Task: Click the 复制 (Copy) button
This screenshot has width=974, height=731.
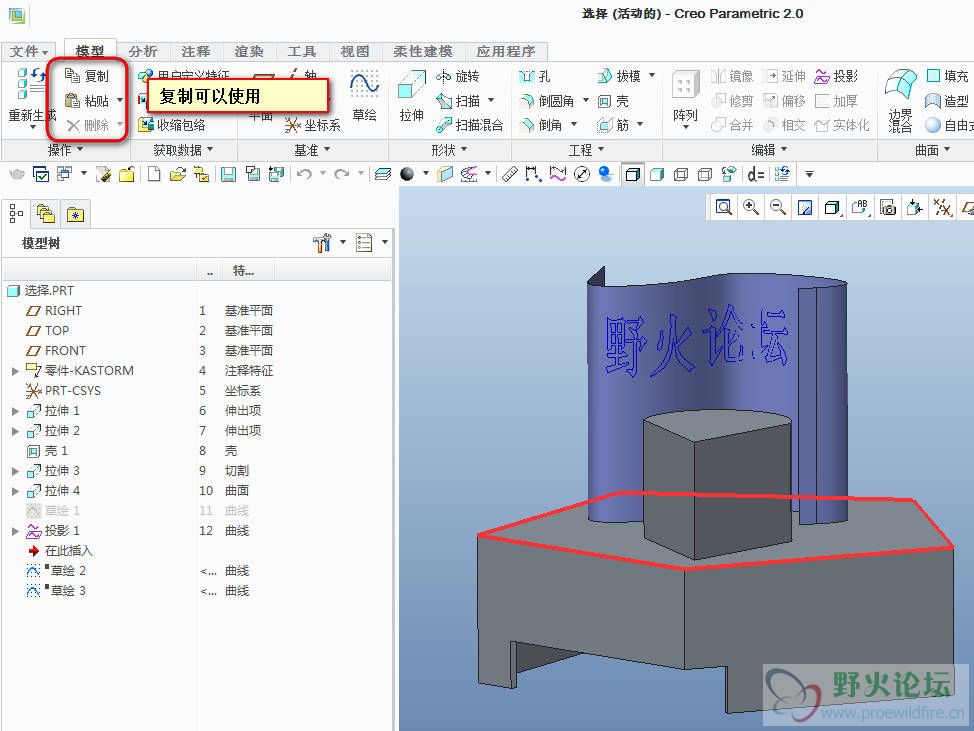Action: (87, 76)
